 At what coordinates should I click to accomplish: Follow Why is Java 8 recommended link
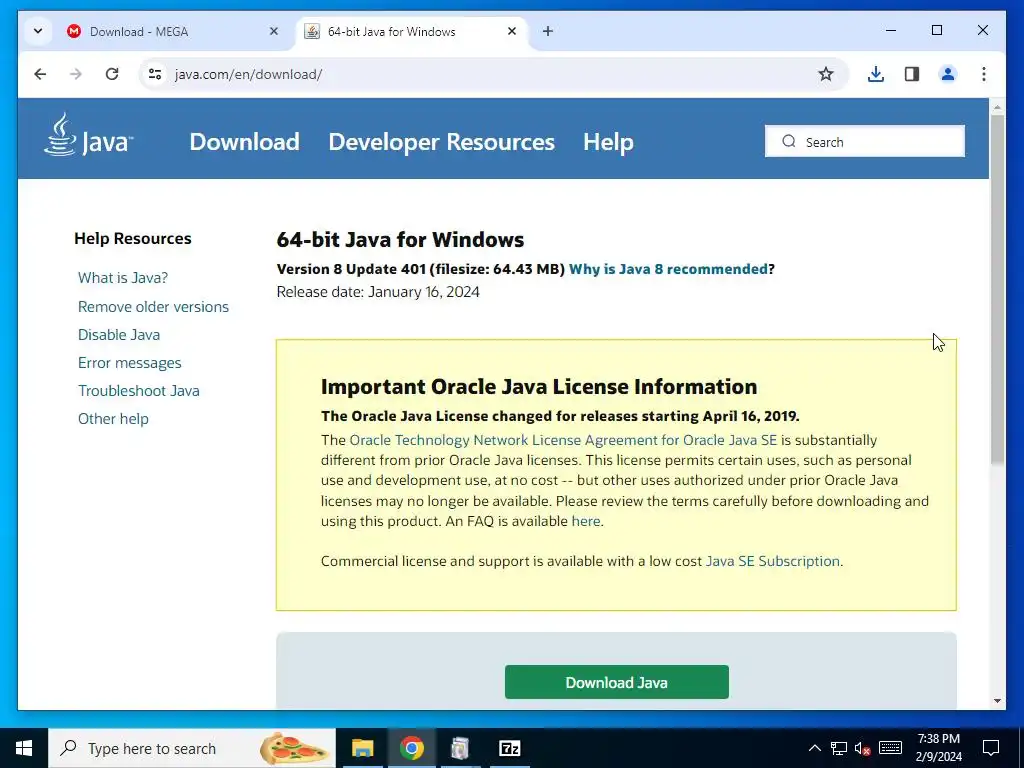tap(668, 269)
